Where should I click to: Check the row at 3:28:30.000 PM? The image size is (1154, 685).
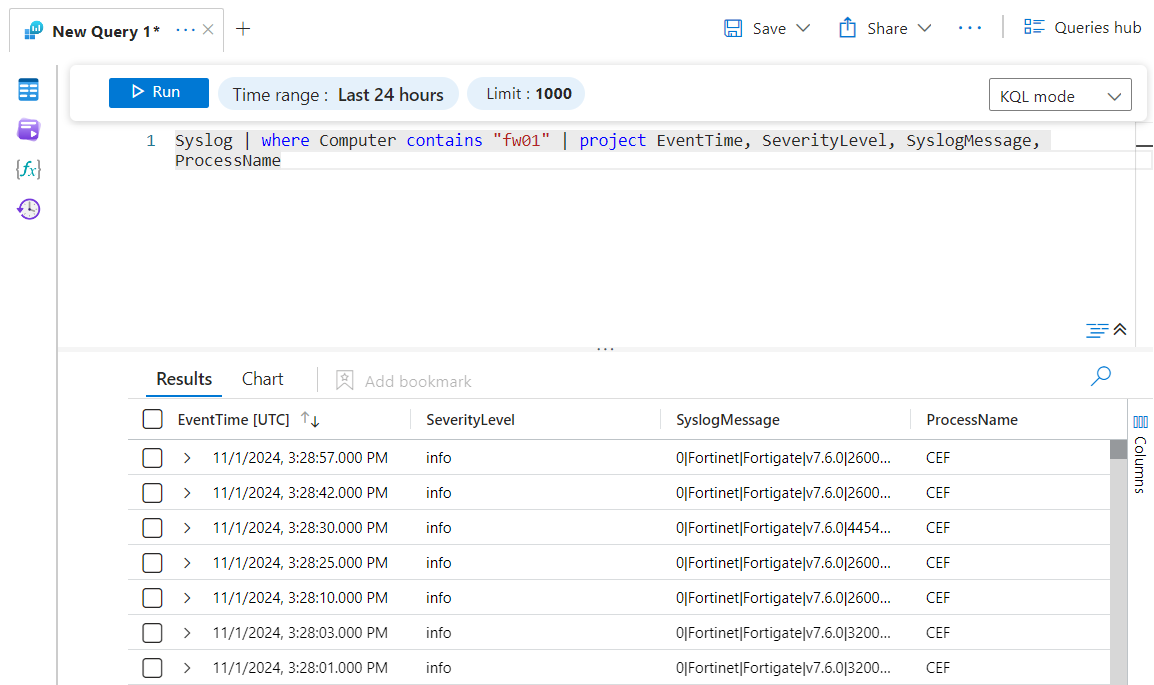(152, 528)
